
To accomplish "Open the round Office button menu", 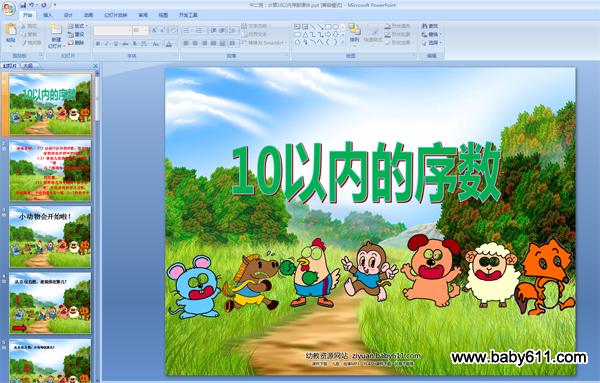I will pos(8,8).
